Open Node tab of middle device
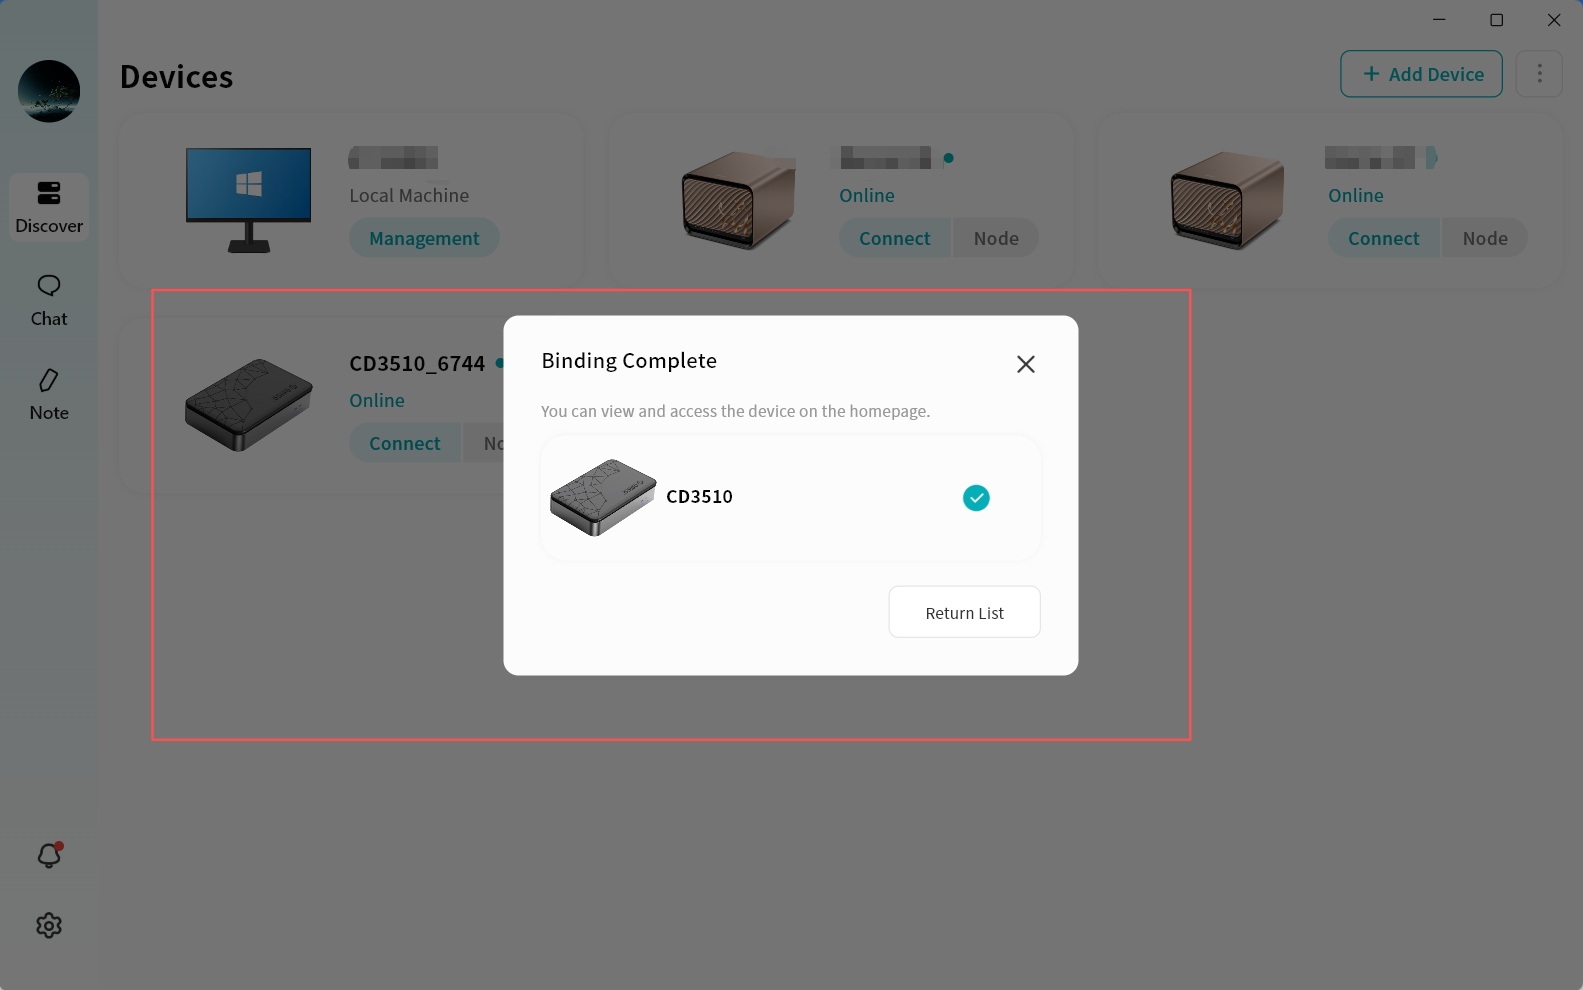1583x990 pixels. click(x=996, y=238)
